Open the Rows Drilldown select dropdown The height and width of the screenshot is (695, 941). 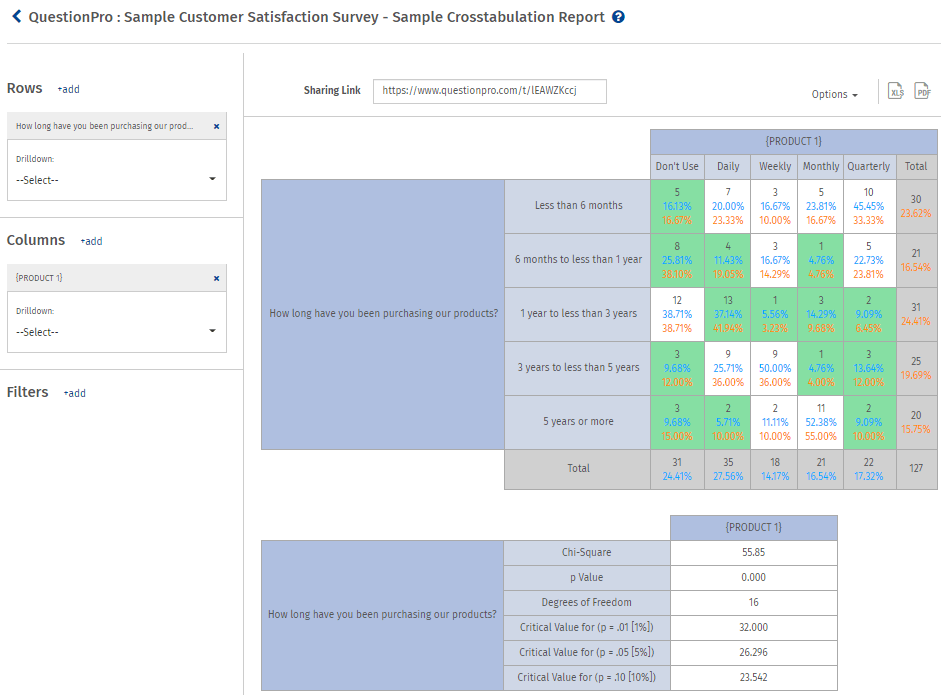point(116,180)
